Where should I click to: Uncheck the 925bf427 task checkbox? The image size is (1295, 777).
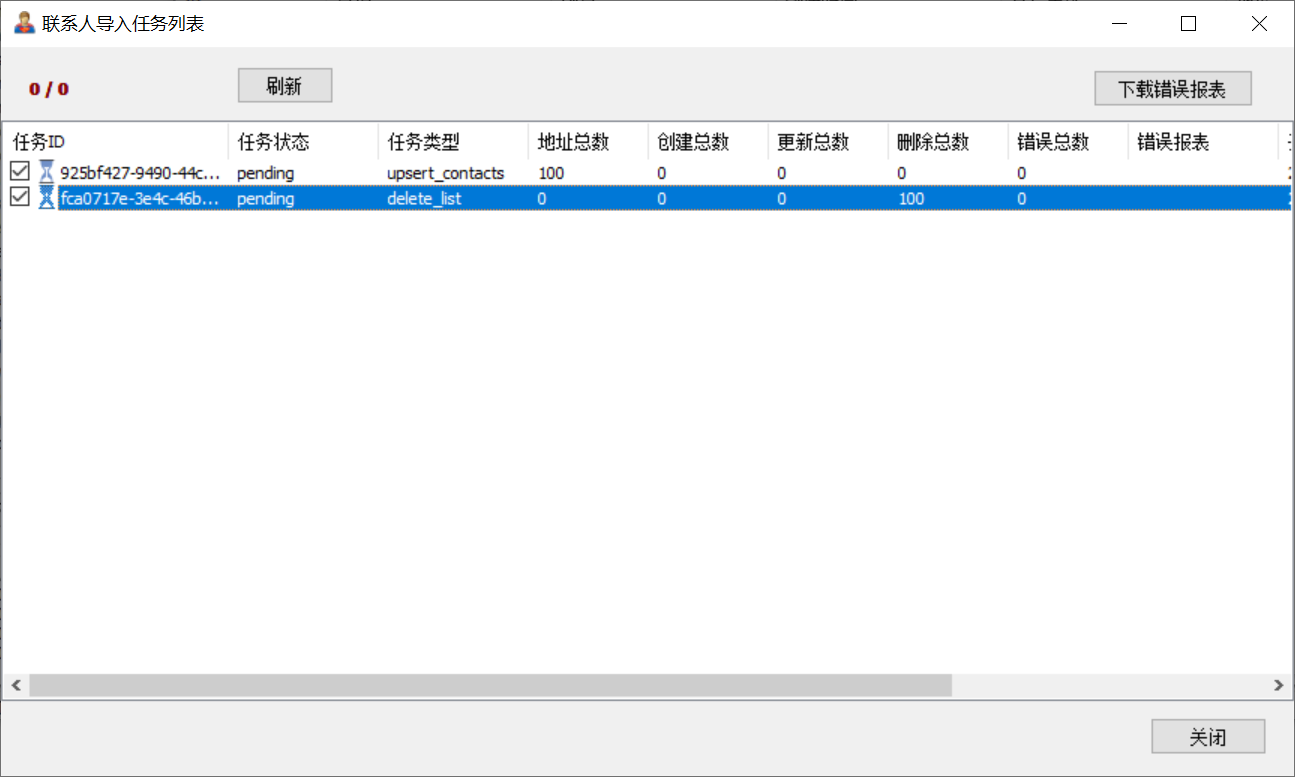pyautogui.click(x=19, y=172)
